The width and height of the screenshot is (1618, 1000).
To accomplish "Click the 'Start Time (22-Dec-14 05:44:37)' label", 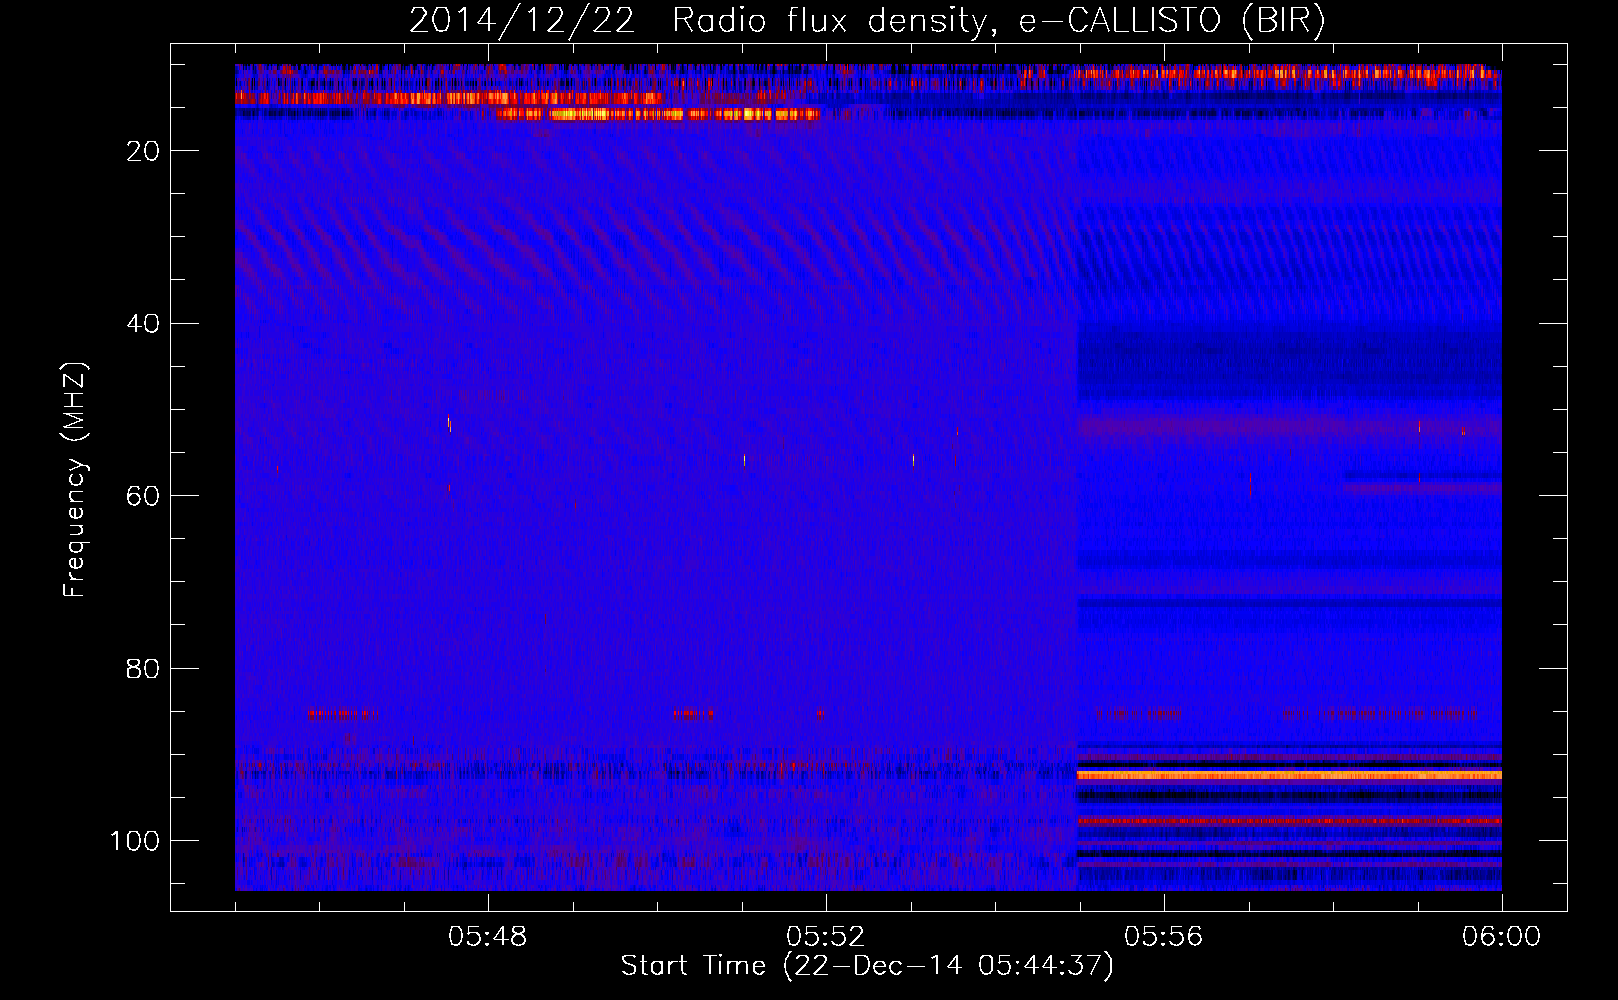I will click(x=867, y=966).
